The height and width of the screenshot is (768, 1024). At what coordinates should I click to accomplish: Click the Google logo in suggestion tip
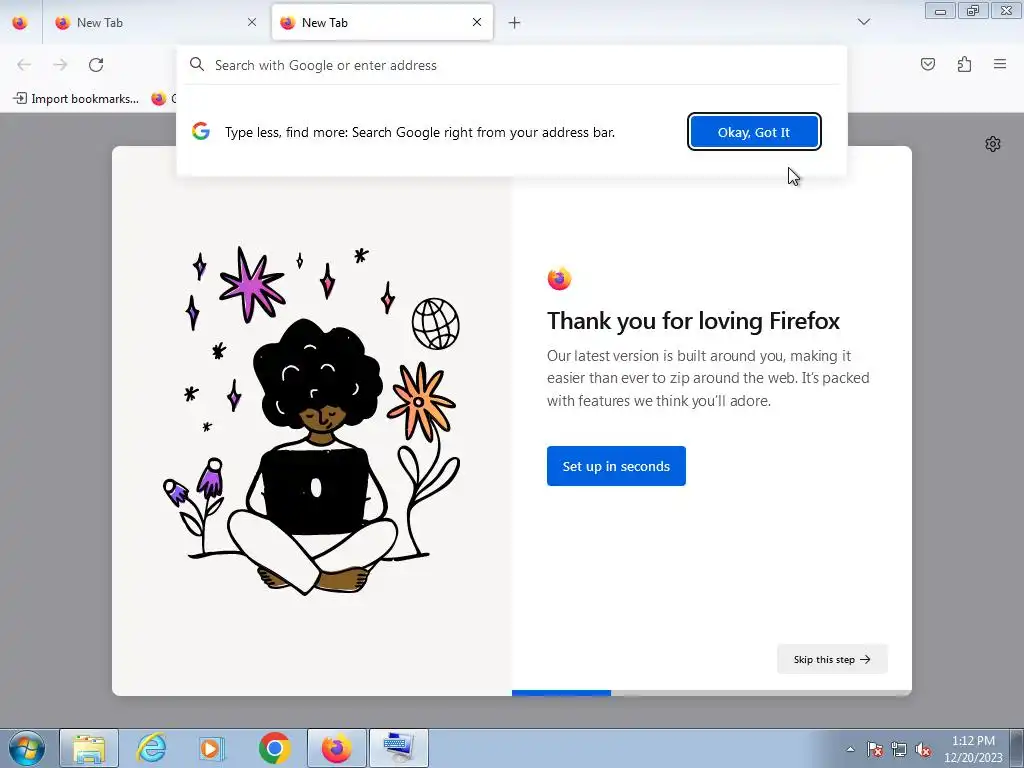pyautogui.click(x=201, y=131)
